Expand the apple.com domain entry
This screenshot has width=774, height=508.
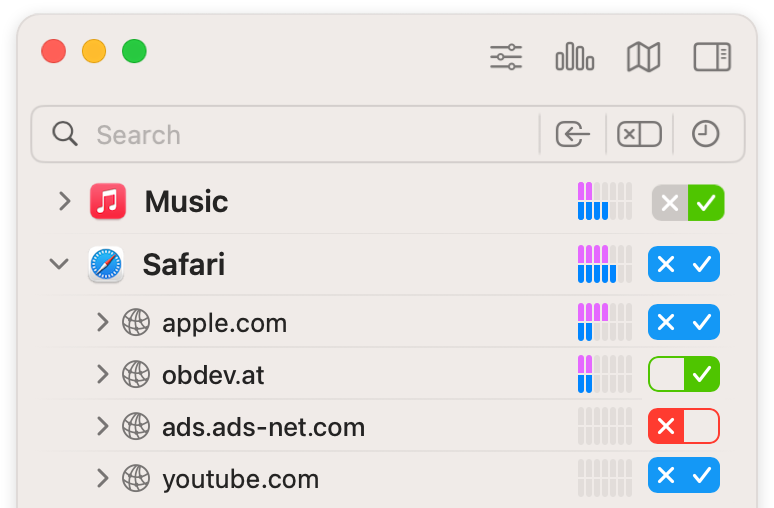102,322
